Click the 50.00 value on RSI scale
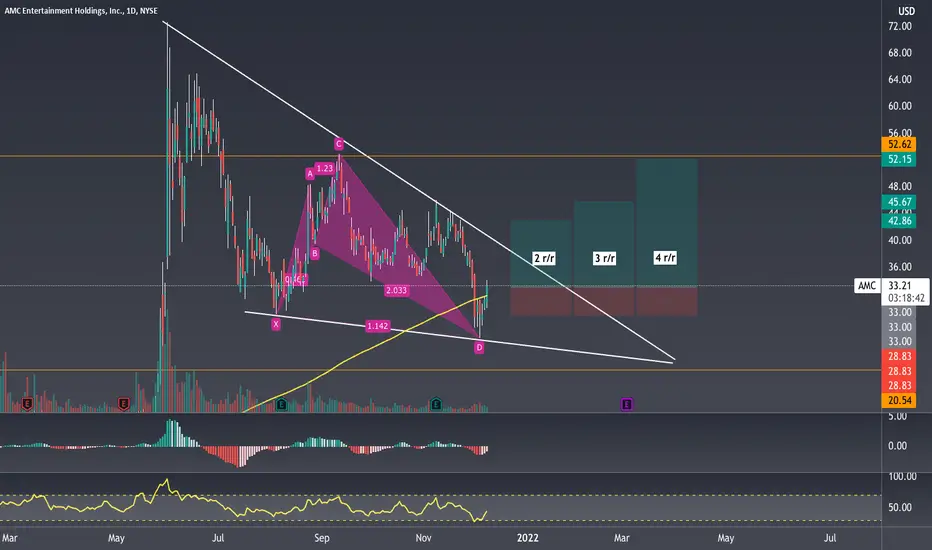This screenshot has width=932, height=550. (x=900, y=507)
